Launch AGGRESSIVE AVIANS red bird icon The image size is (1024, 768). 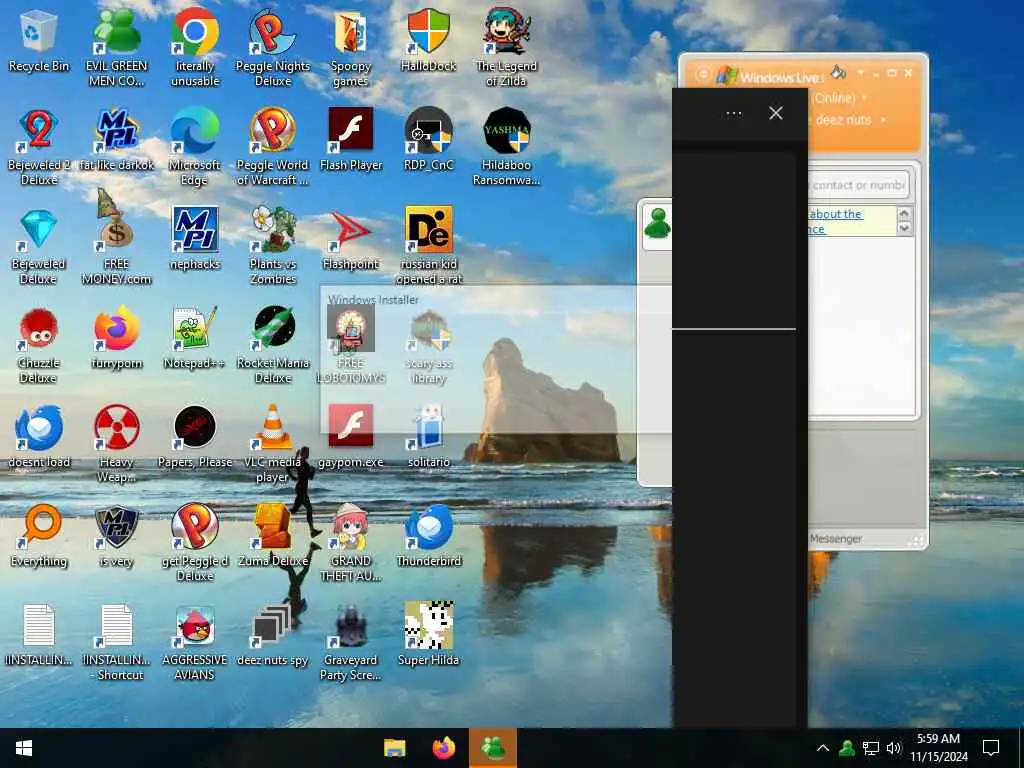point(195,641)
